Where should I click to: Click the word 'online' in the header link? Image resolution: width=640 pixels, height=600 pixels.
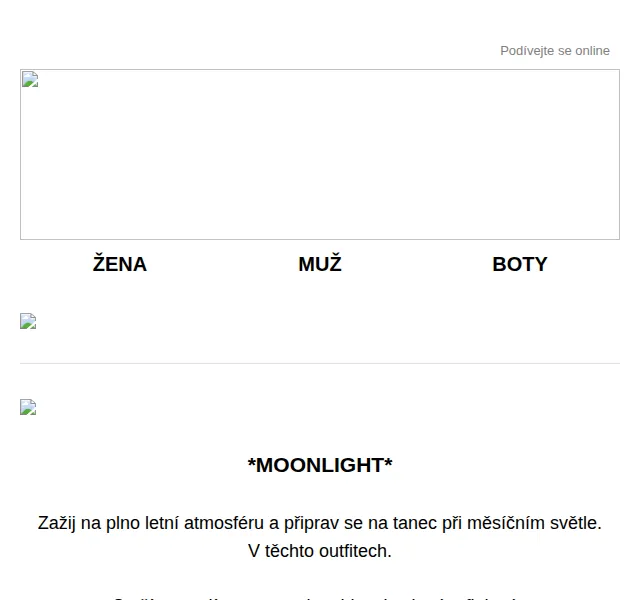pos(592,51)
